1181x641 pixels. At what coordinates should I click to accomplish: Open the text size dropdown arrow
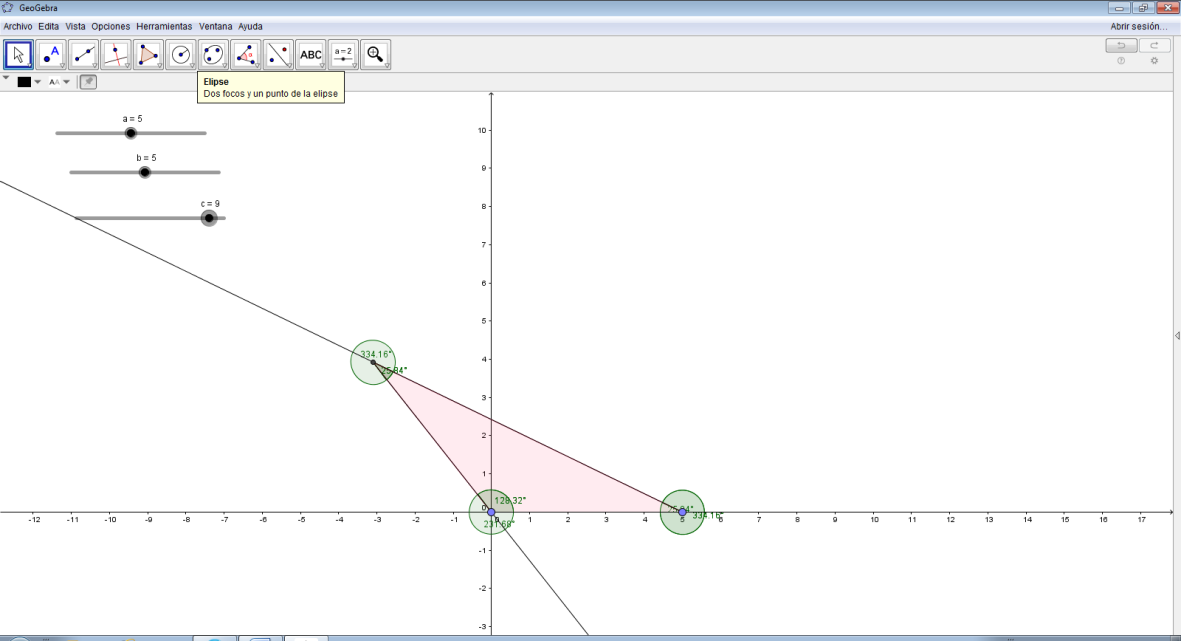coord(66,82)
